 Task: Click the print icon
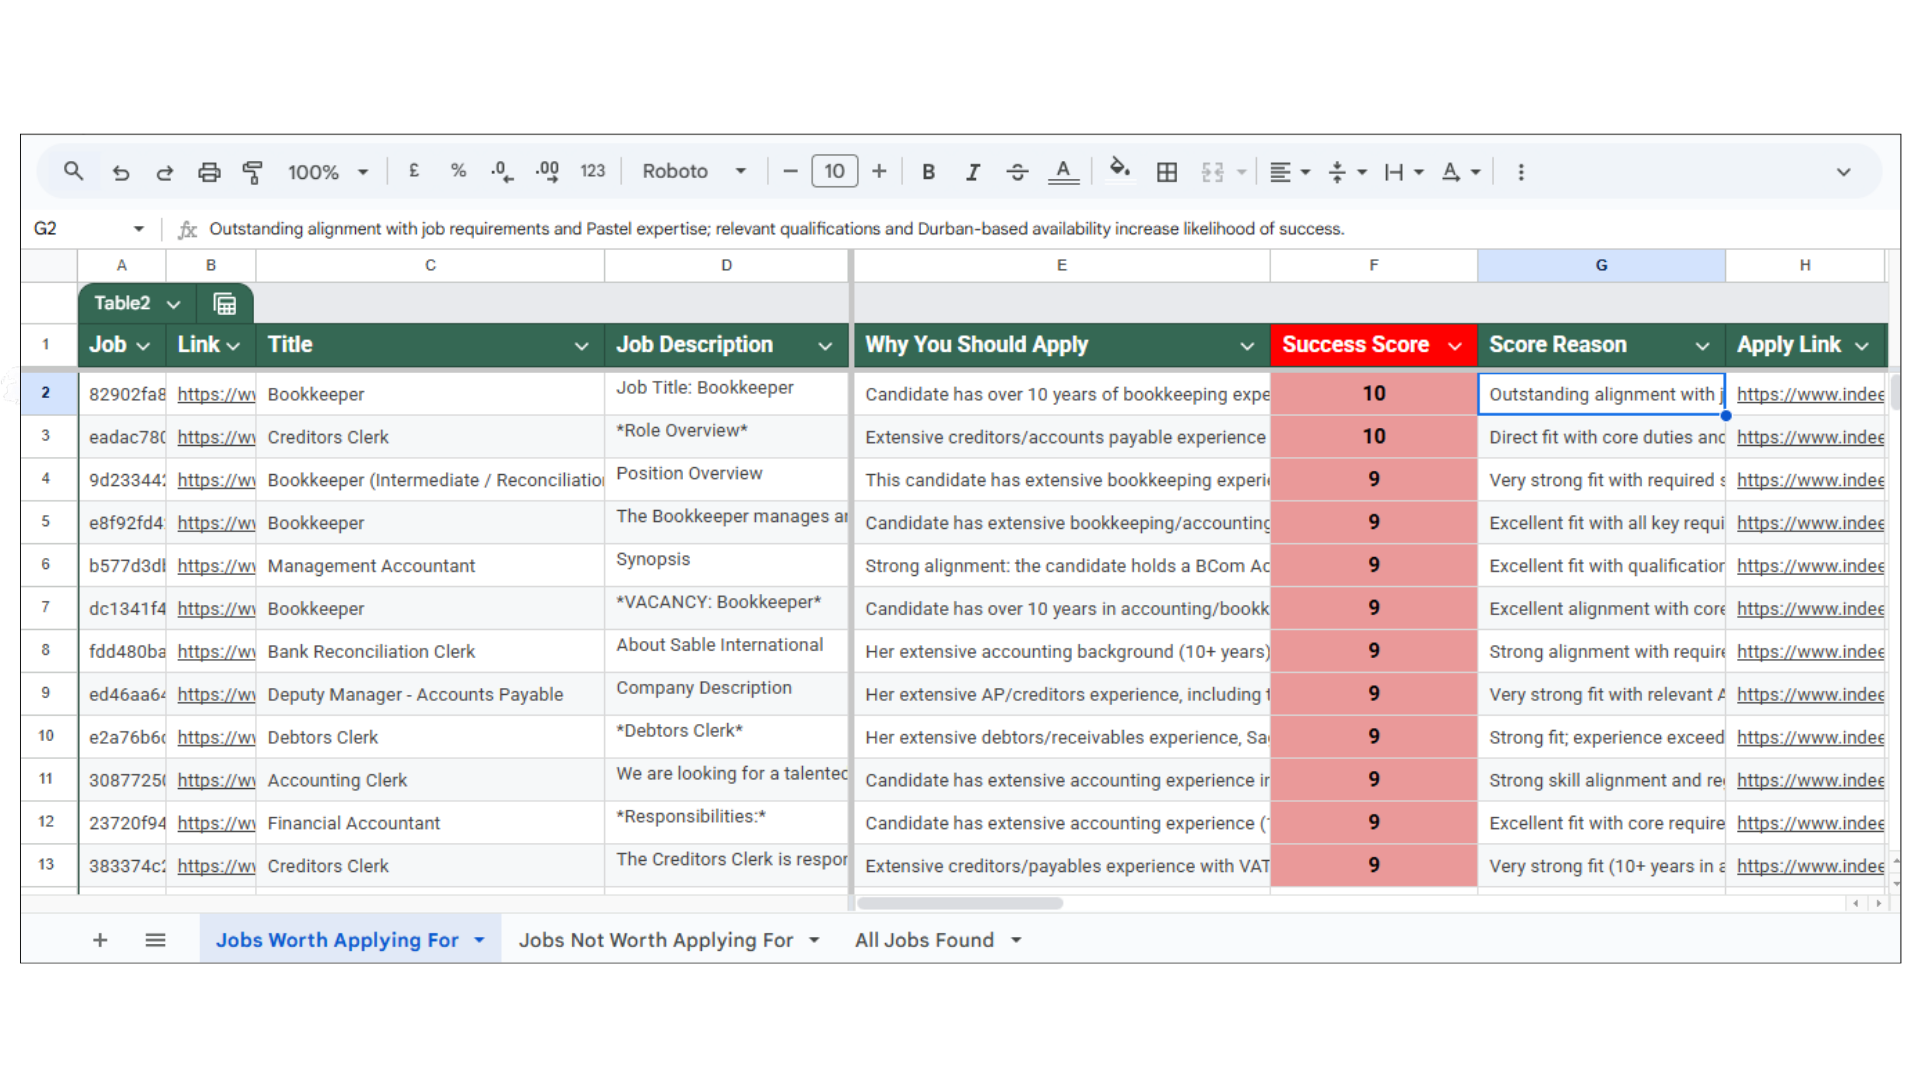[x=209, y=172]
